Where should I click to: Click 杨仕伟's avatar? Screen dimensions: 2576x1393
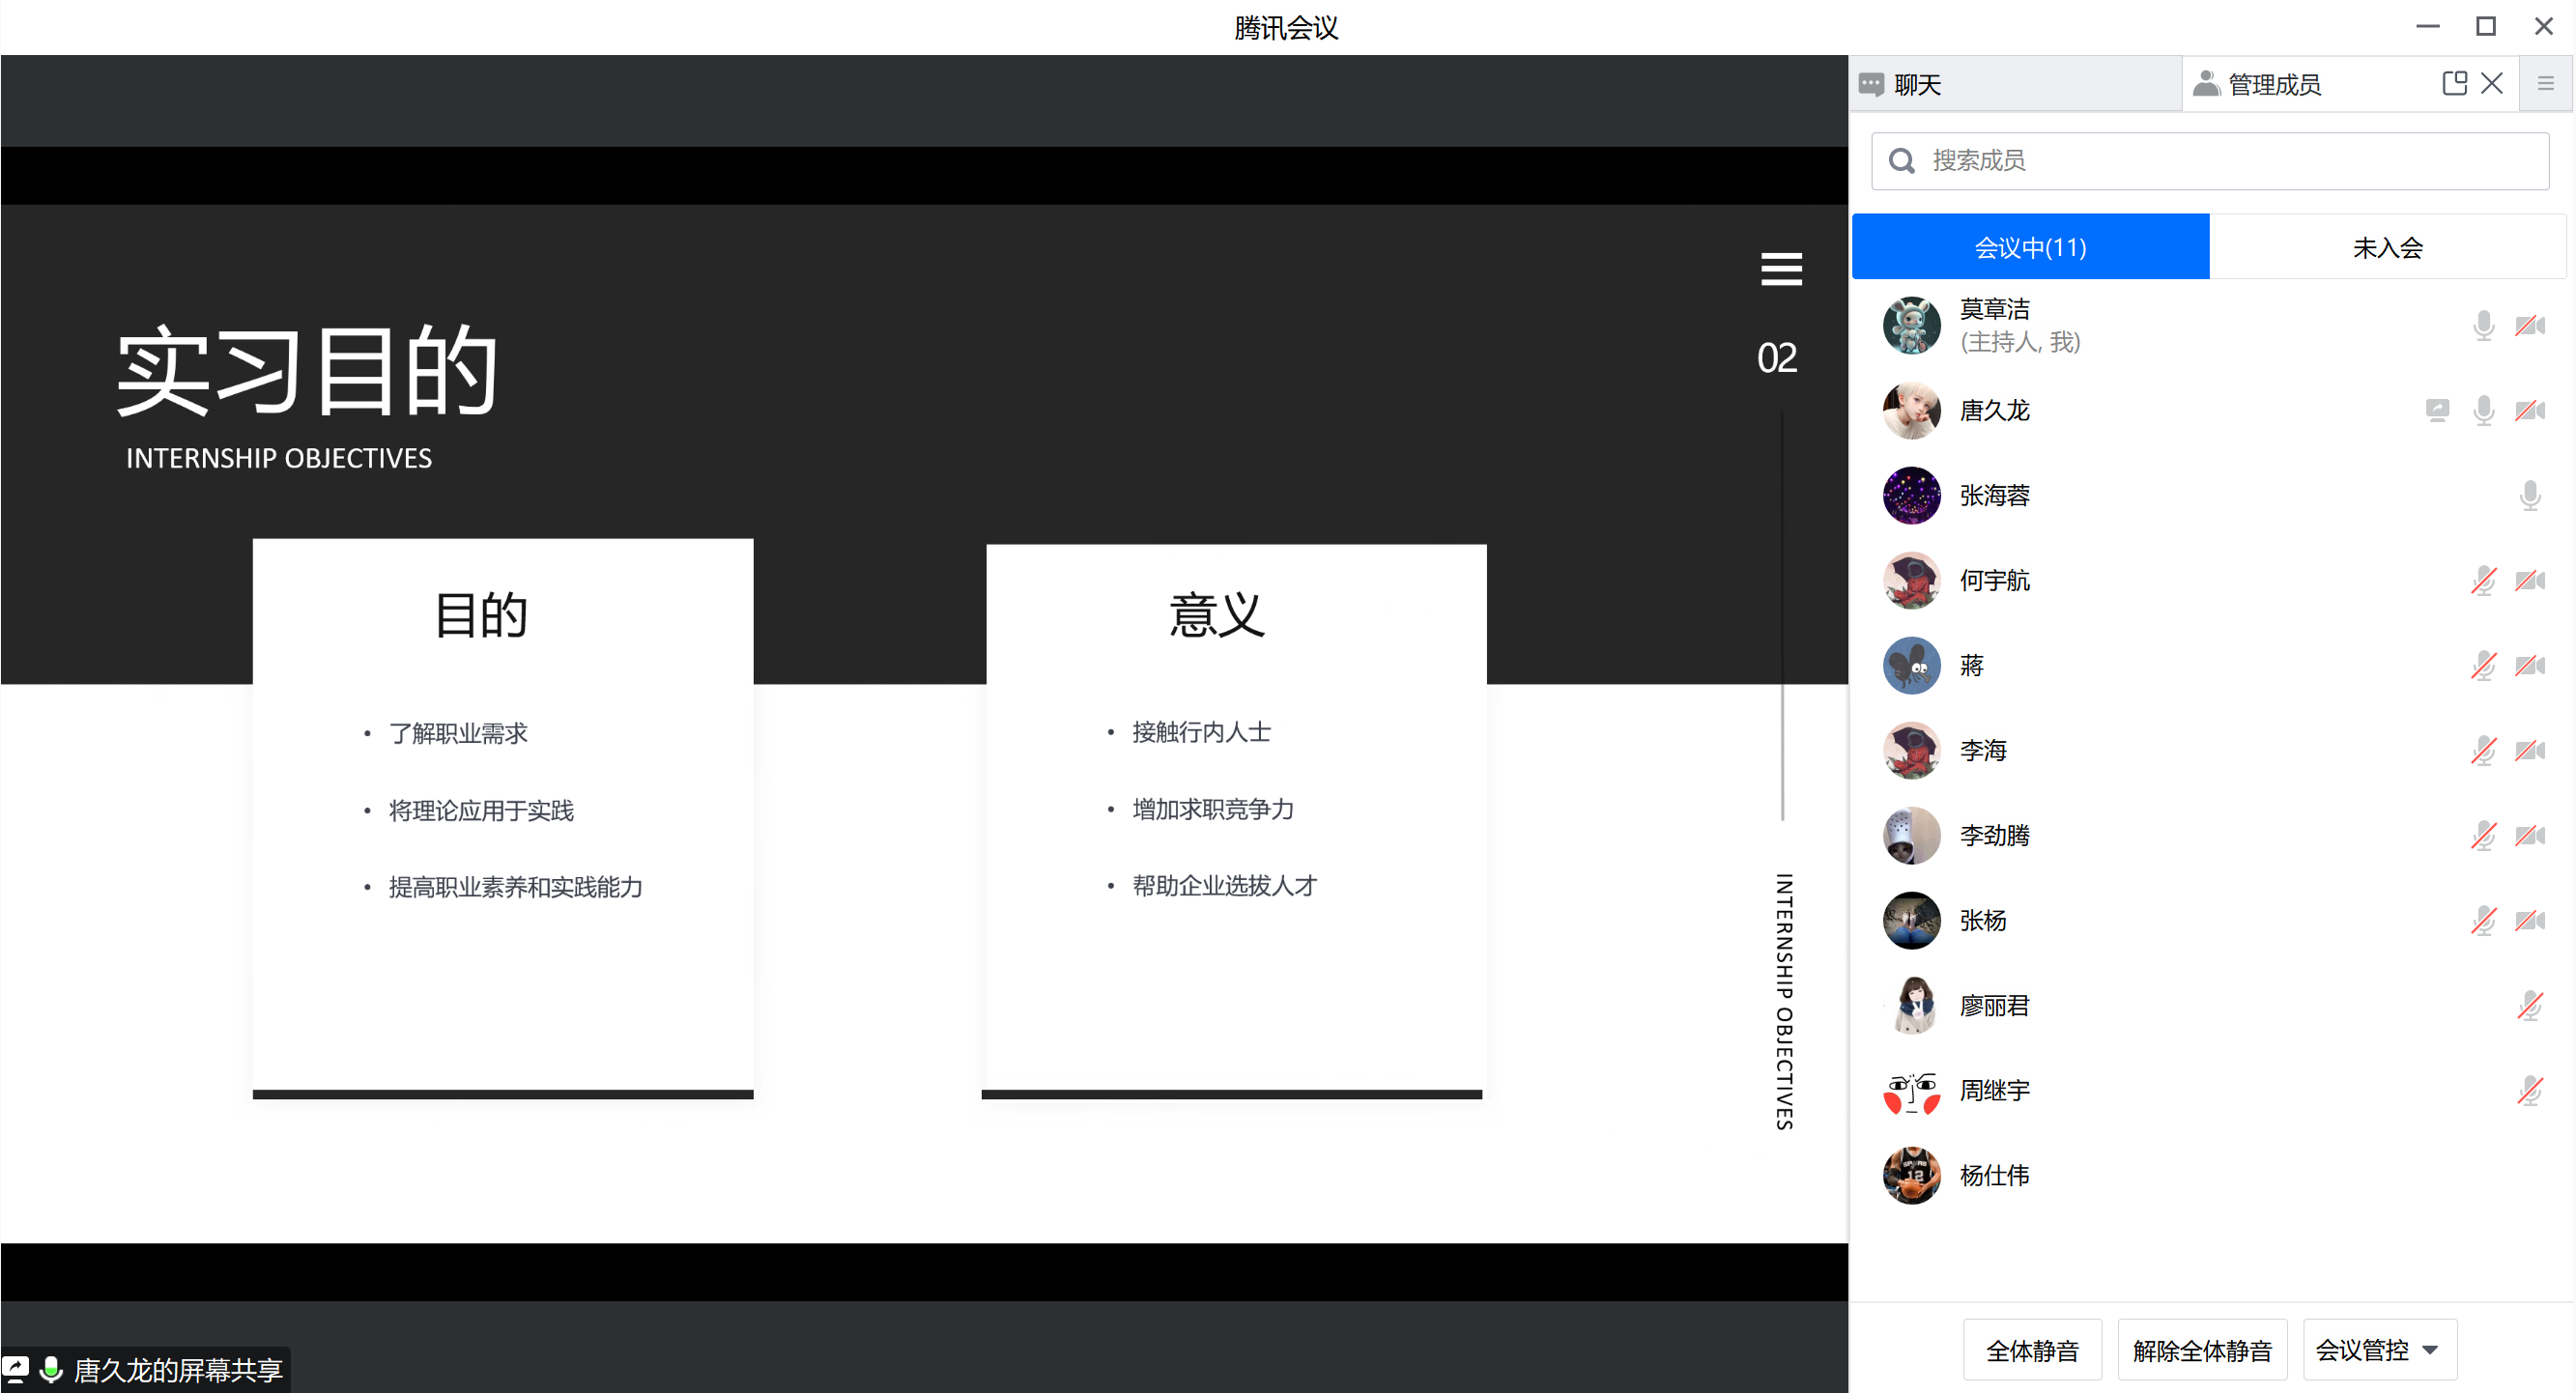[1911, 1175]
